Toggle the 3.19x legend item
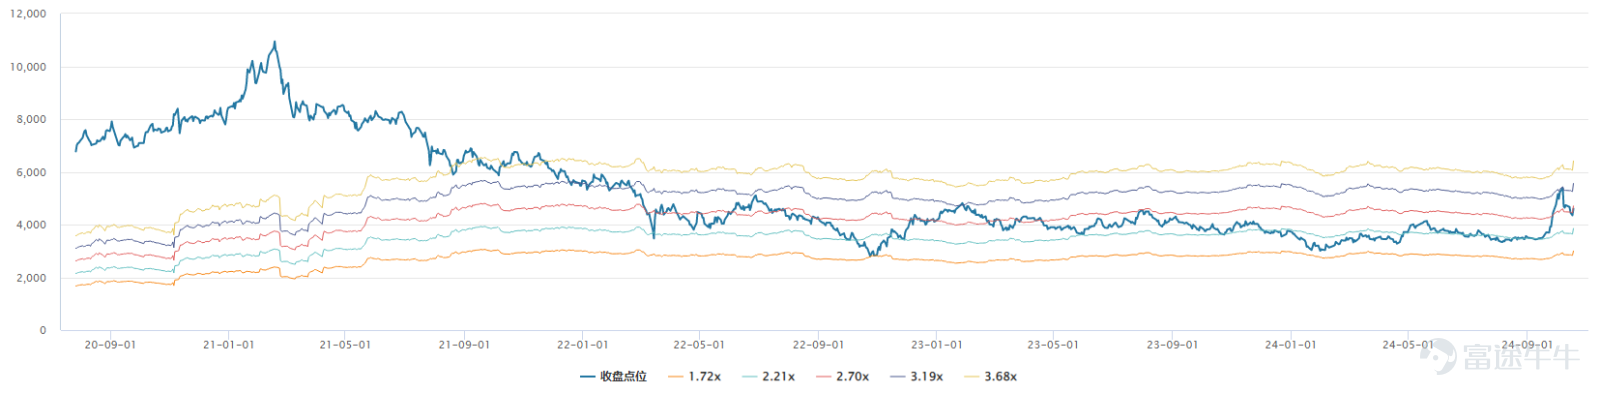The height and width of the screenshot is (393, 1600). point(917,377)
